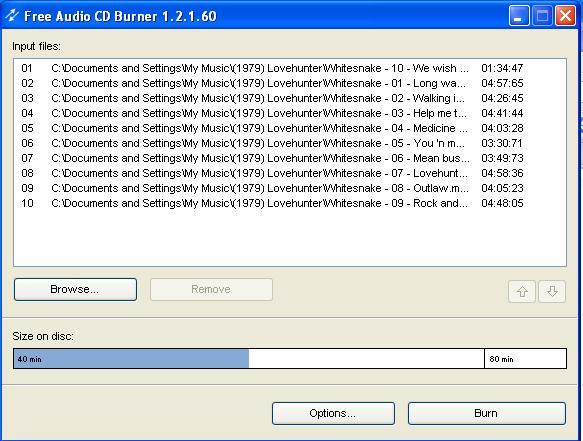Move selected track up with arrow button

522,291
